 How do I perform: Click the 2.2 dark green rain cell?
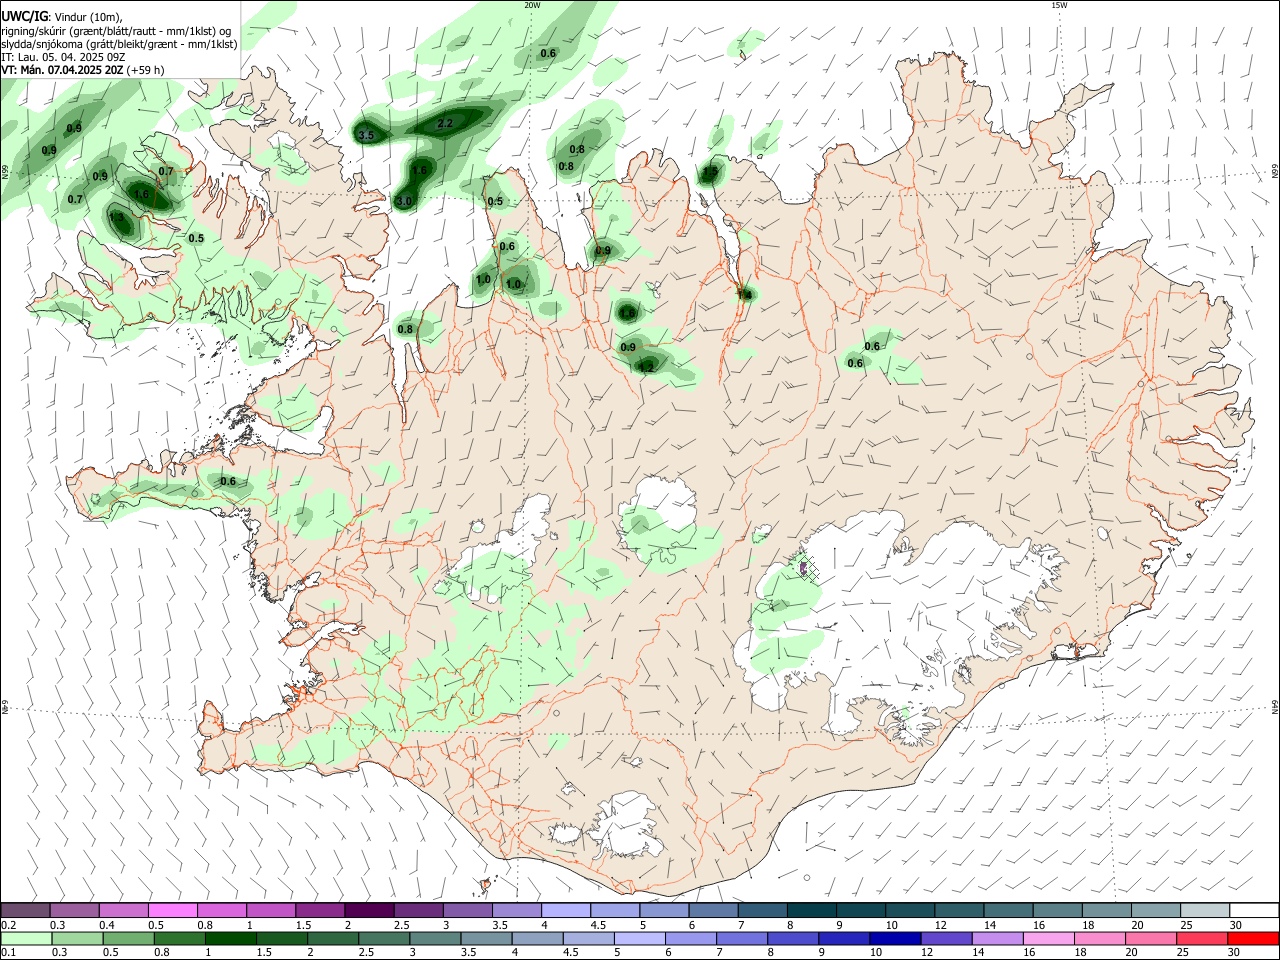446,124
